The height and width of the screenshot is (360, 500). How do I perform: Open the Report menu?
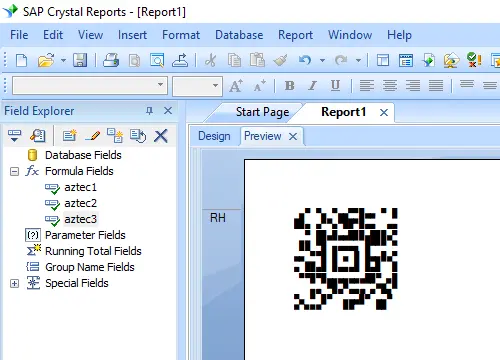pyautogui.click(x=295, y=35)
